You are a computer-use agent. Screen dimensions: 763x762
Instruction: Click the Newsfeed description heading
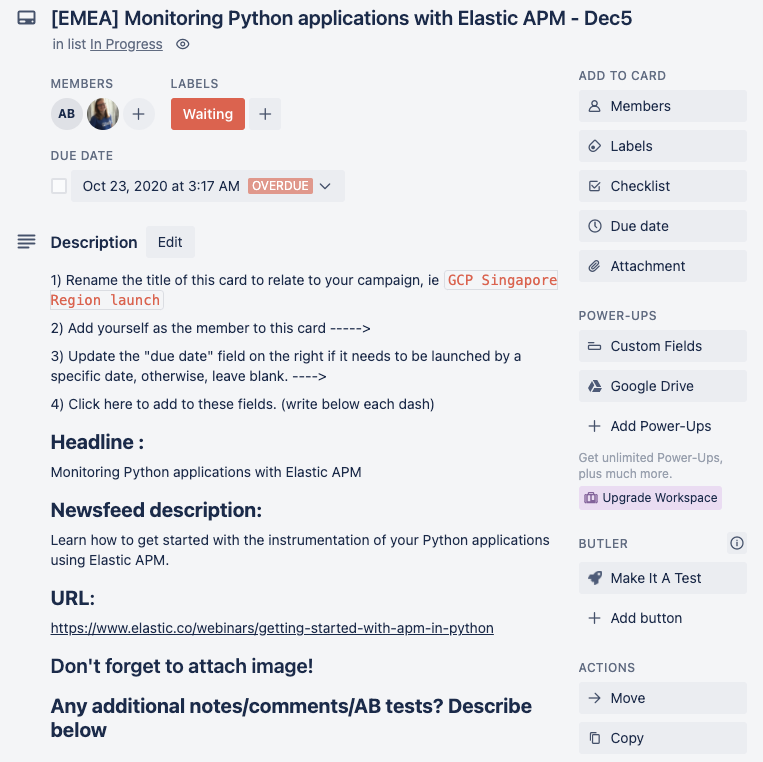pos(156,510)
